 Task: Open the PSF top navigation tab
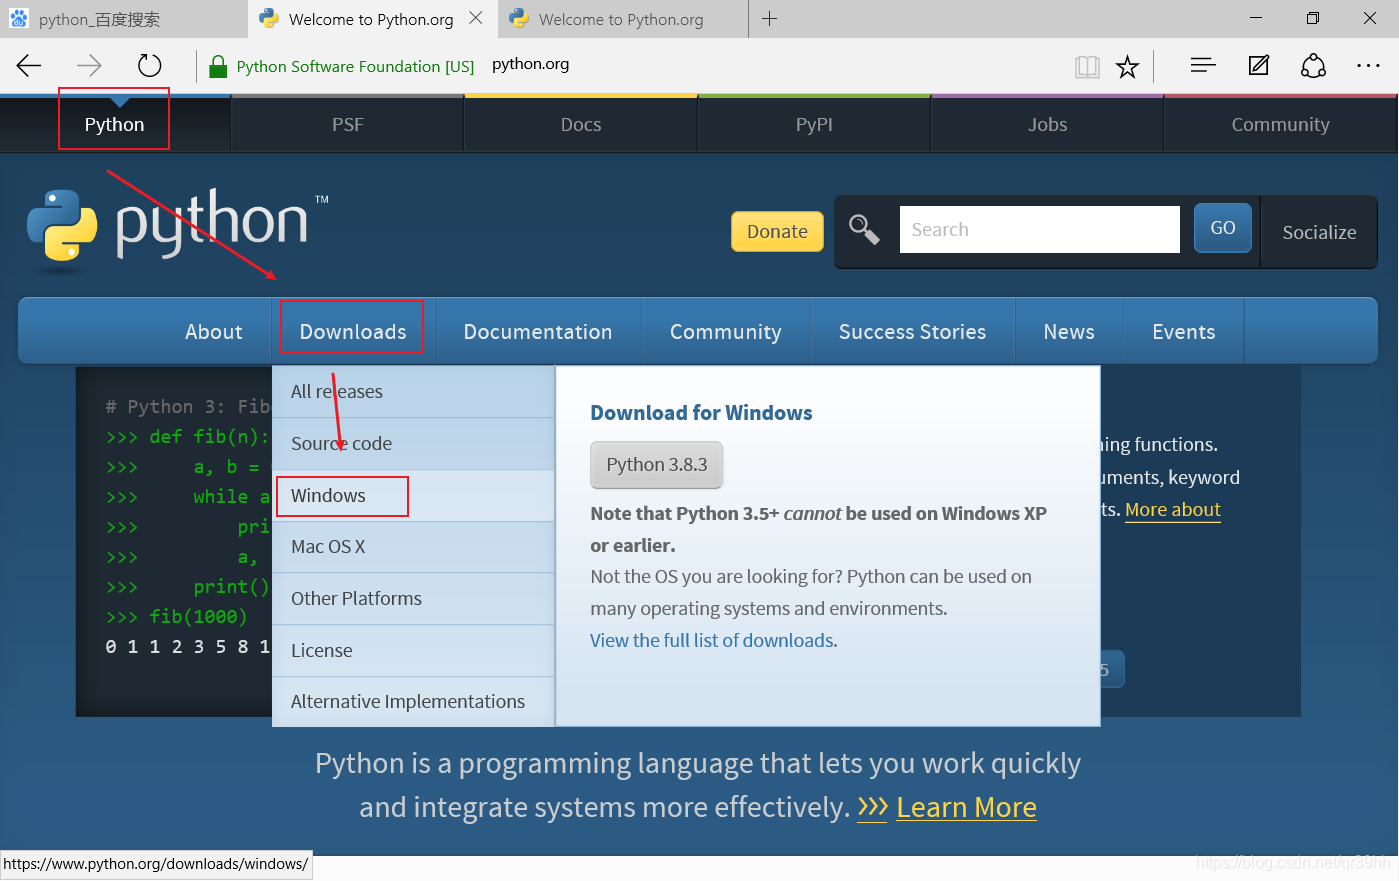coord(348,124)
